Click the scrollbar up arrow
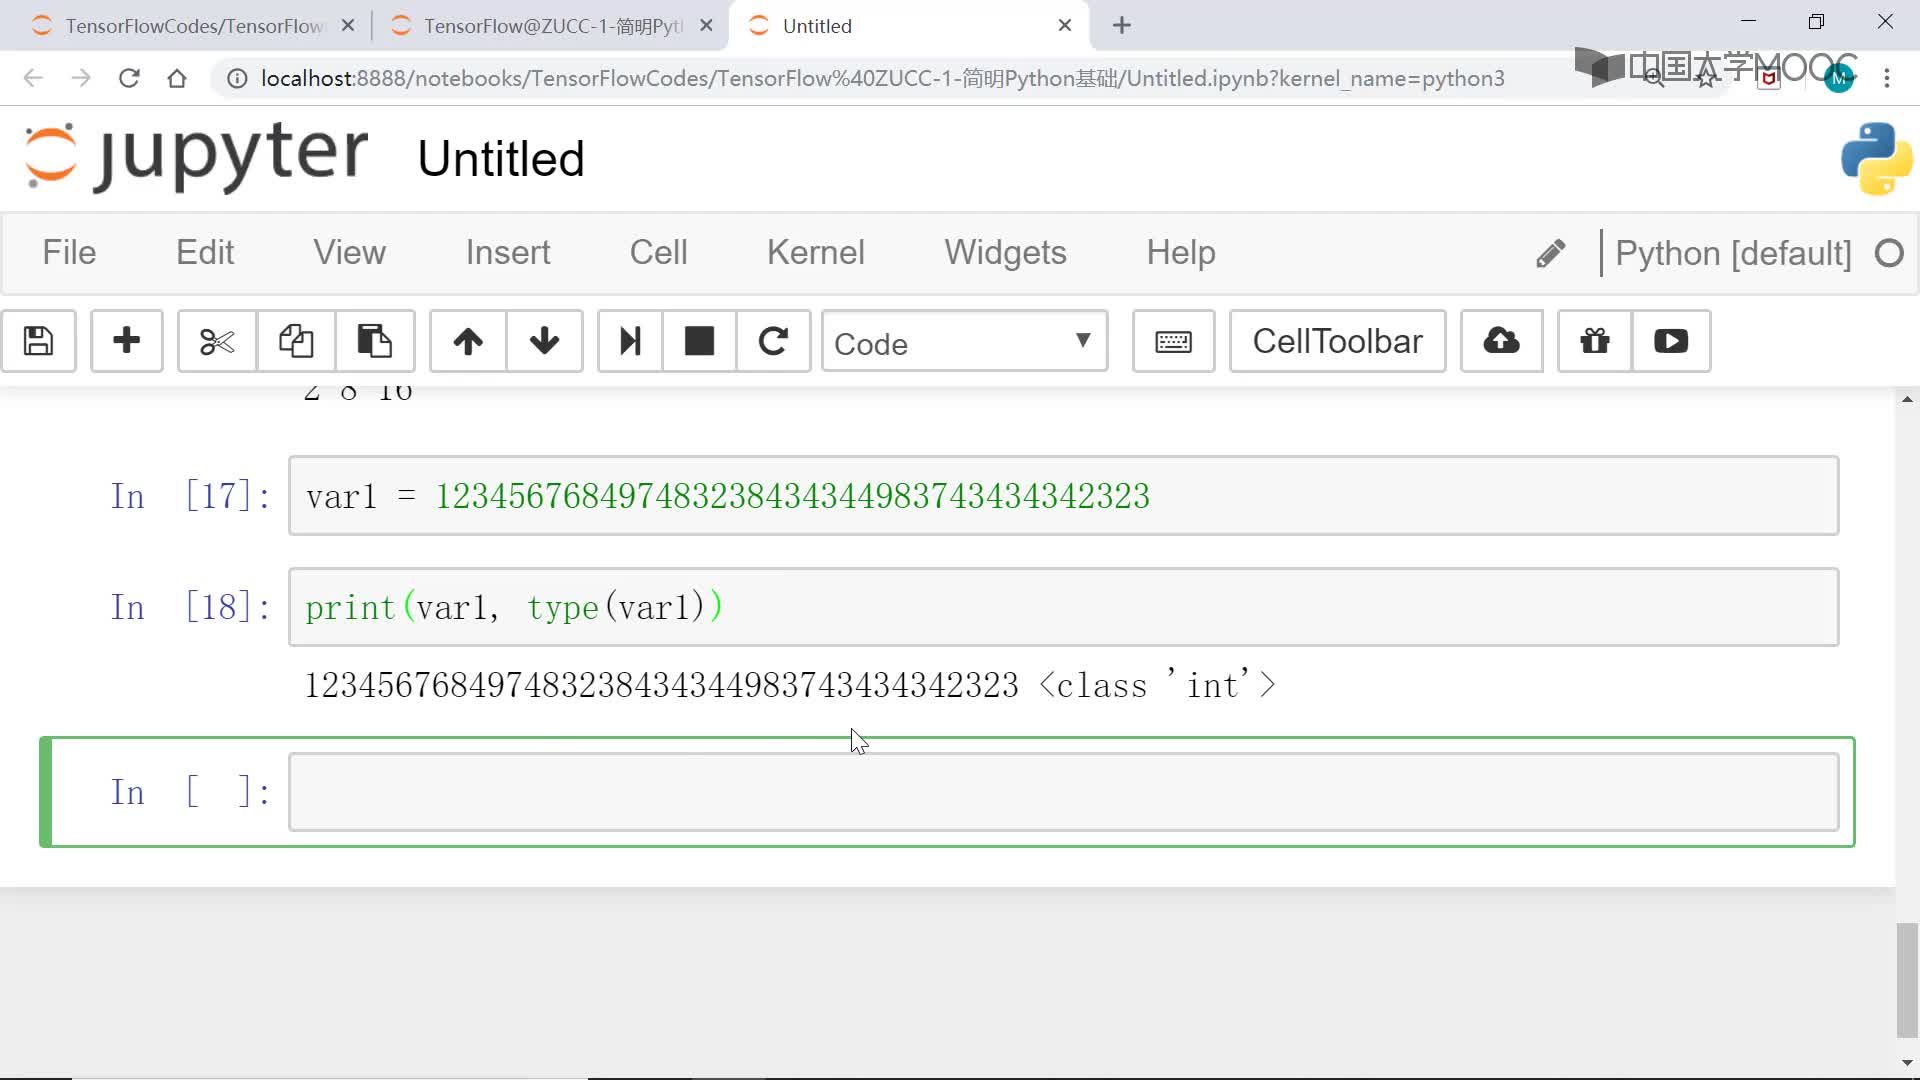Screen dimensions: 1920x1080 coord(1907,399)
